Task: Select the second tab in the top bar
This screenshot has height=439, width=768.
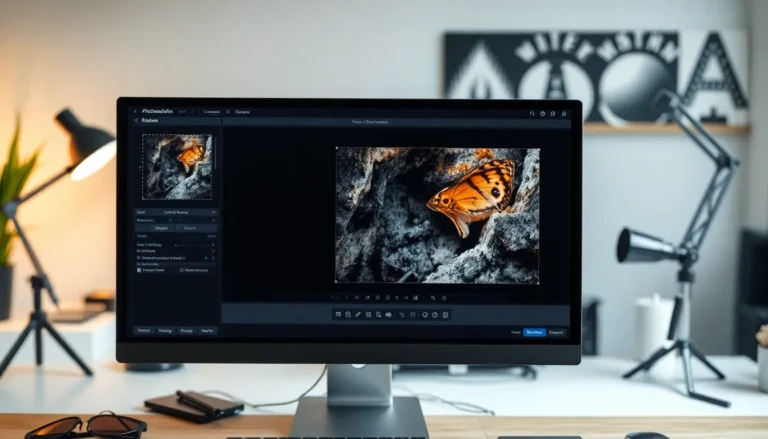Action: 211,112
